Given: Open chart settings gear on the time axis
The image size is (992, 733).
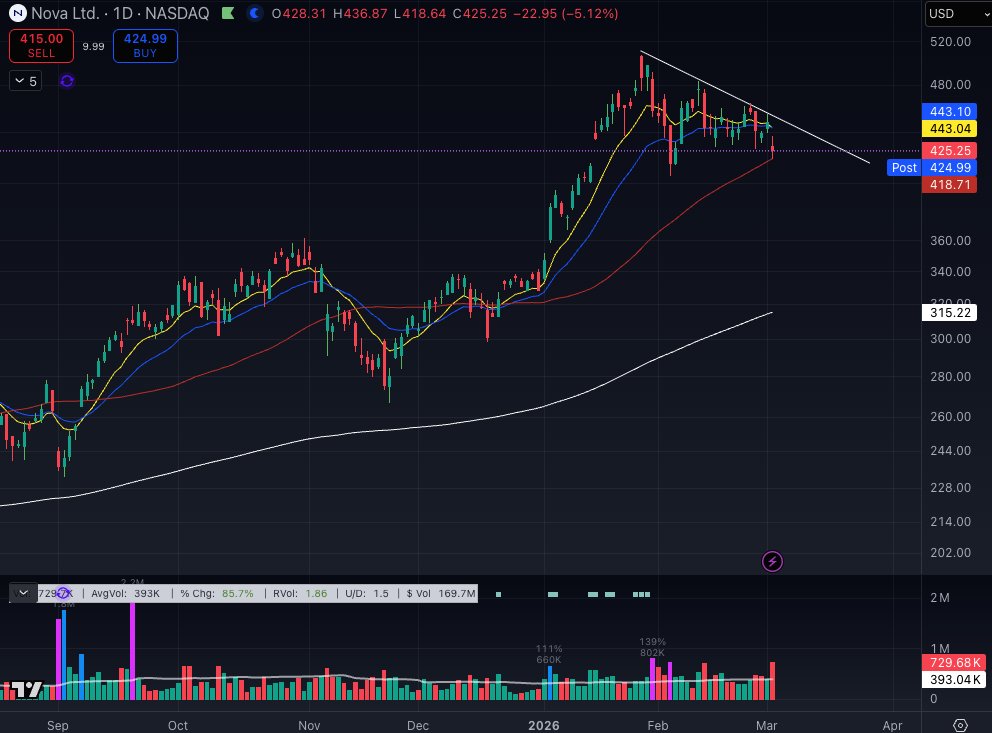Looking at the screenshot, I should point(960,725).
